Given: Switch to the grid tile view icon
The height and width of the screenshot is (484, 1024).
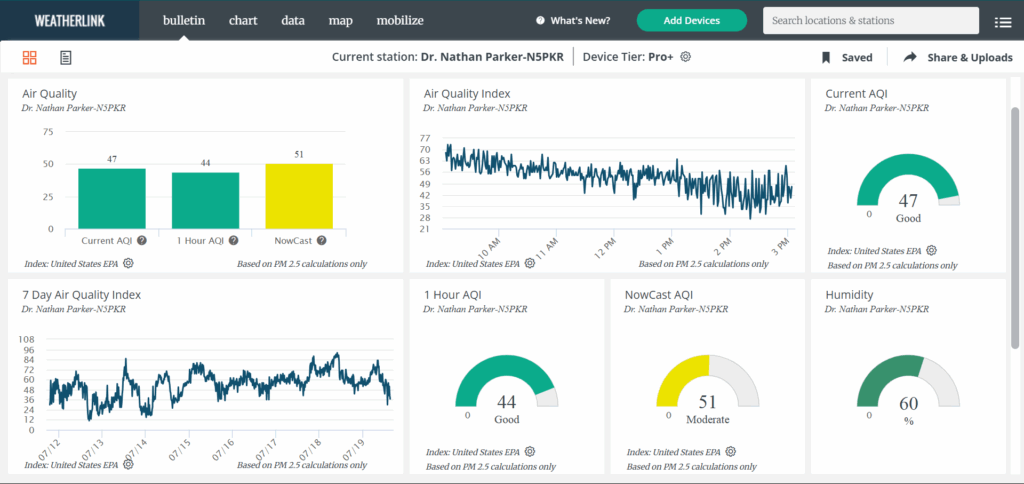Looking at the screenshot, I should pos(30,58).
